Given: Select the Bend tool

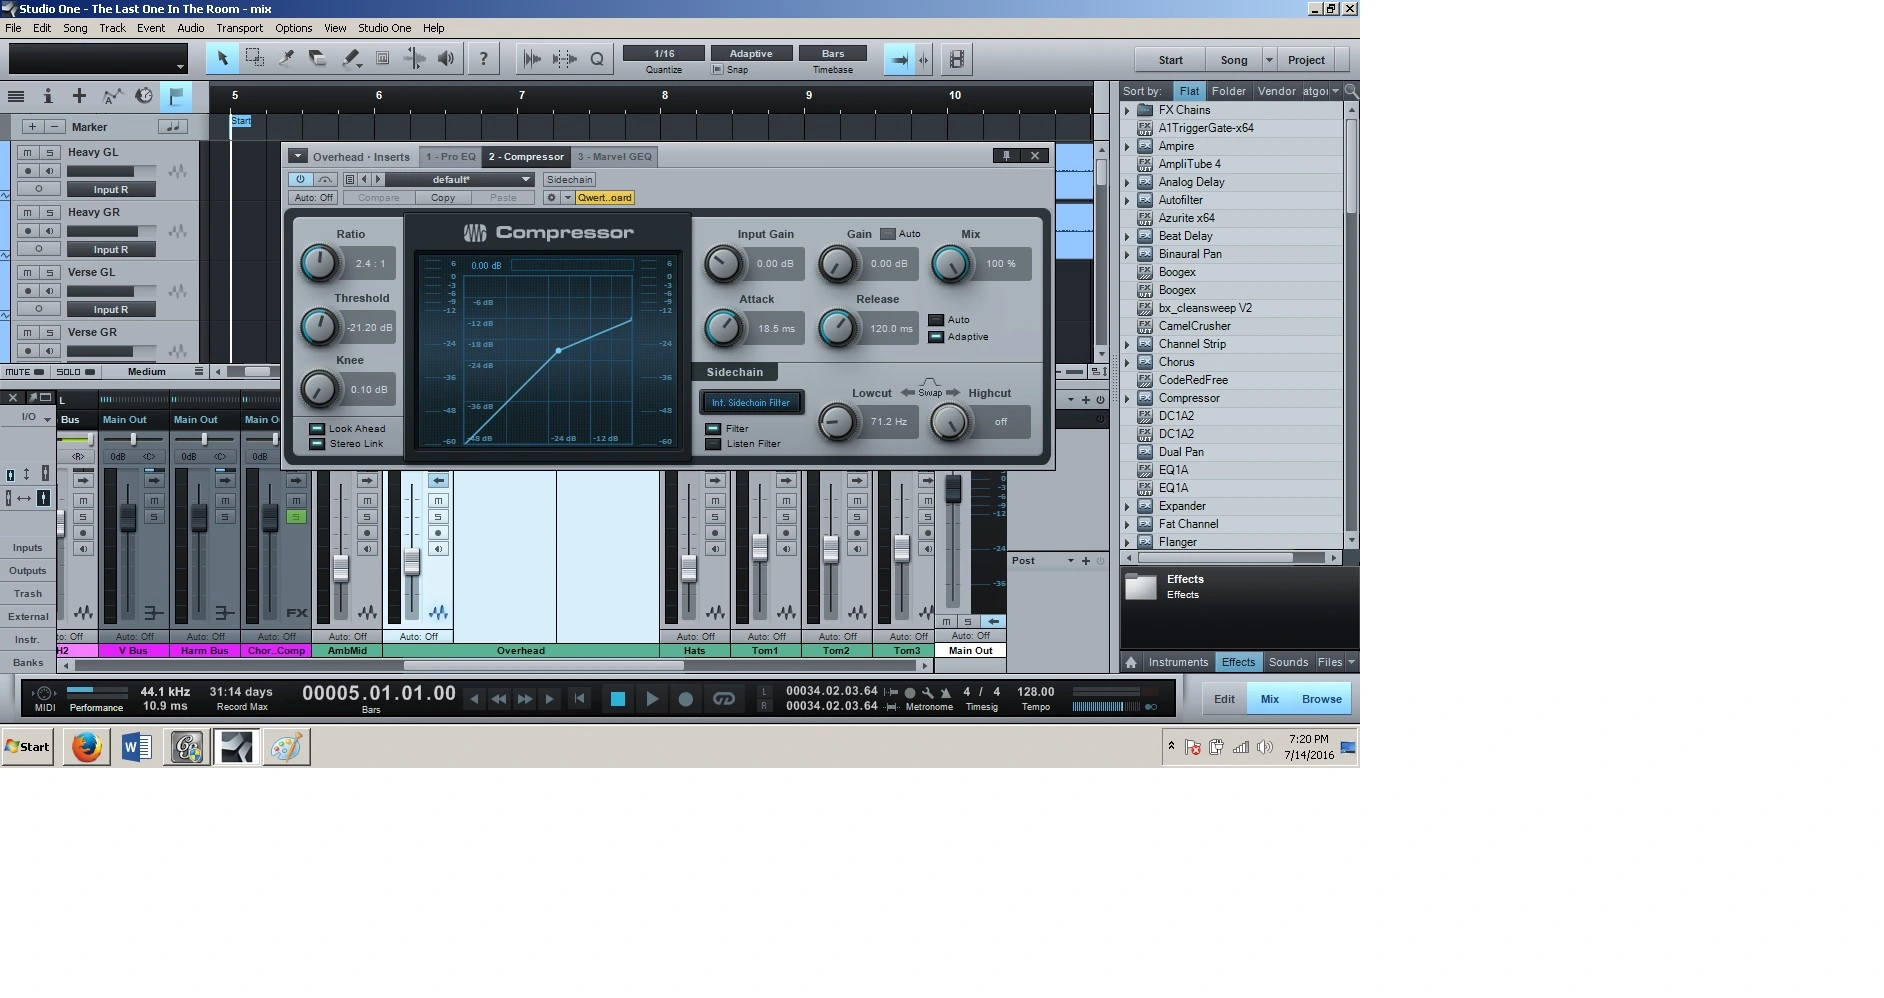Looking at the screenshot, I should (414, 59).
